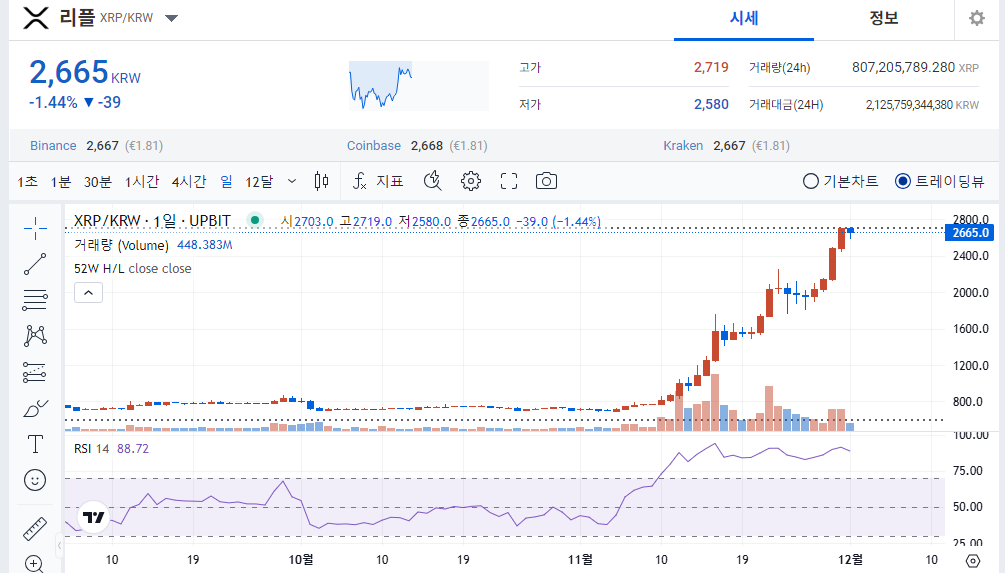
Task: Open the page settings gear at top right
Action: [977, 18]
